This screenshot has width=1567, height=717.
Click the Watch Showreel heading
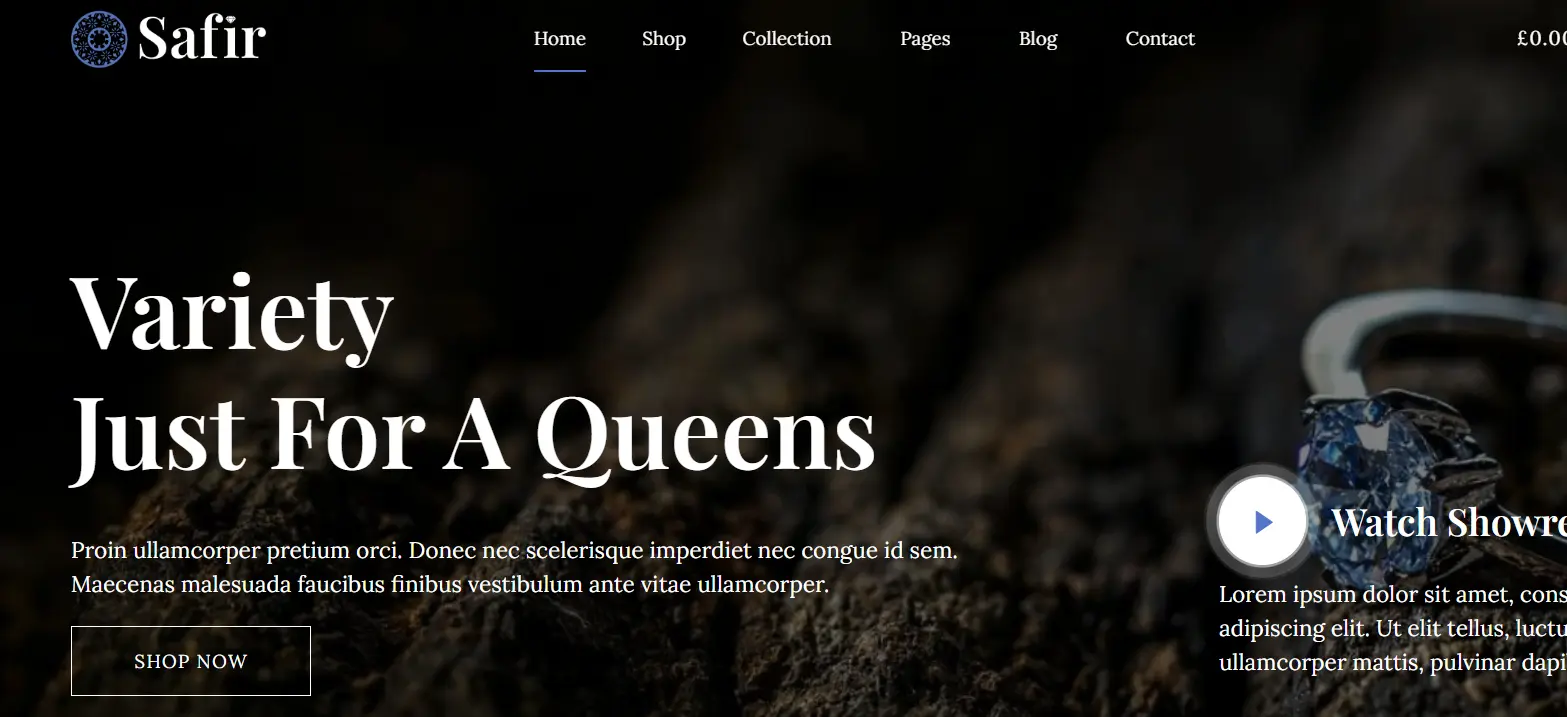pyautogui.click(x=1448, y=522)
